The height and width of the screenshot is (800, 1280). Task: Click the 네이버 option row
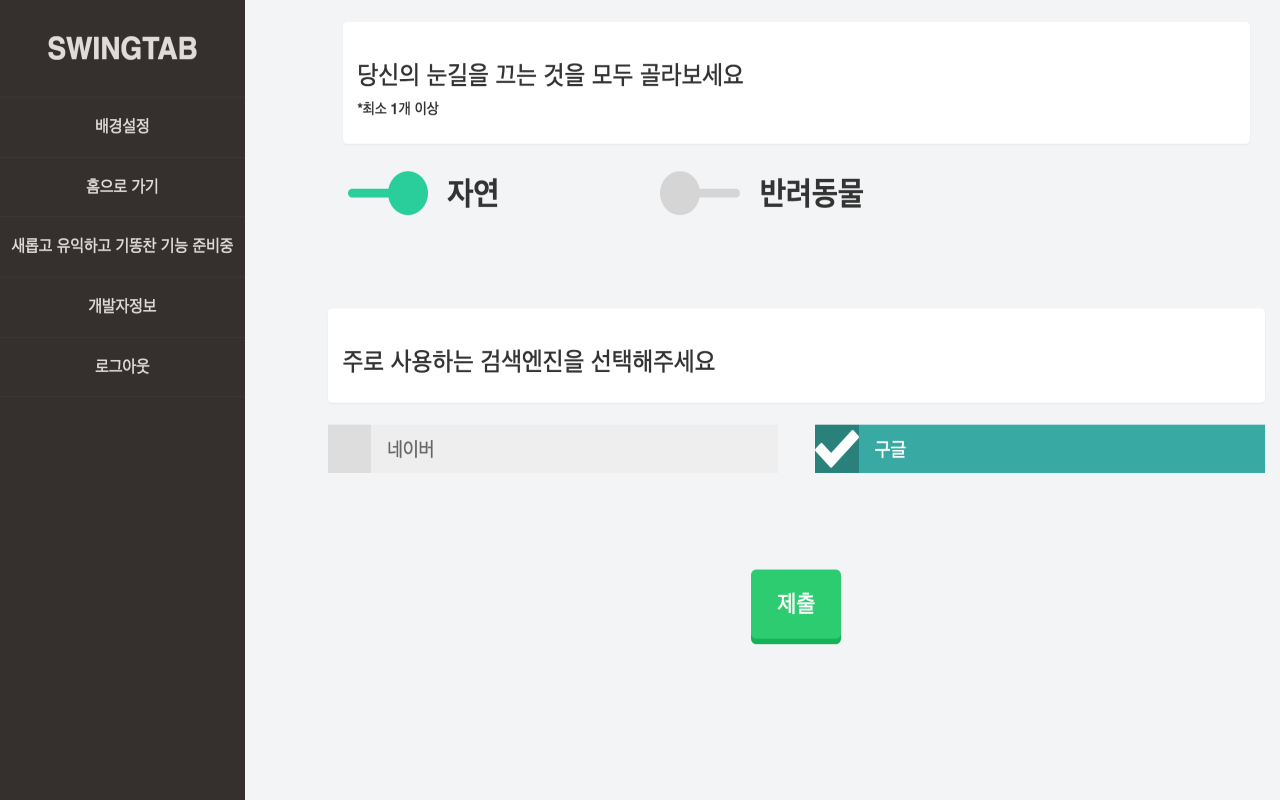click(553, 449)
